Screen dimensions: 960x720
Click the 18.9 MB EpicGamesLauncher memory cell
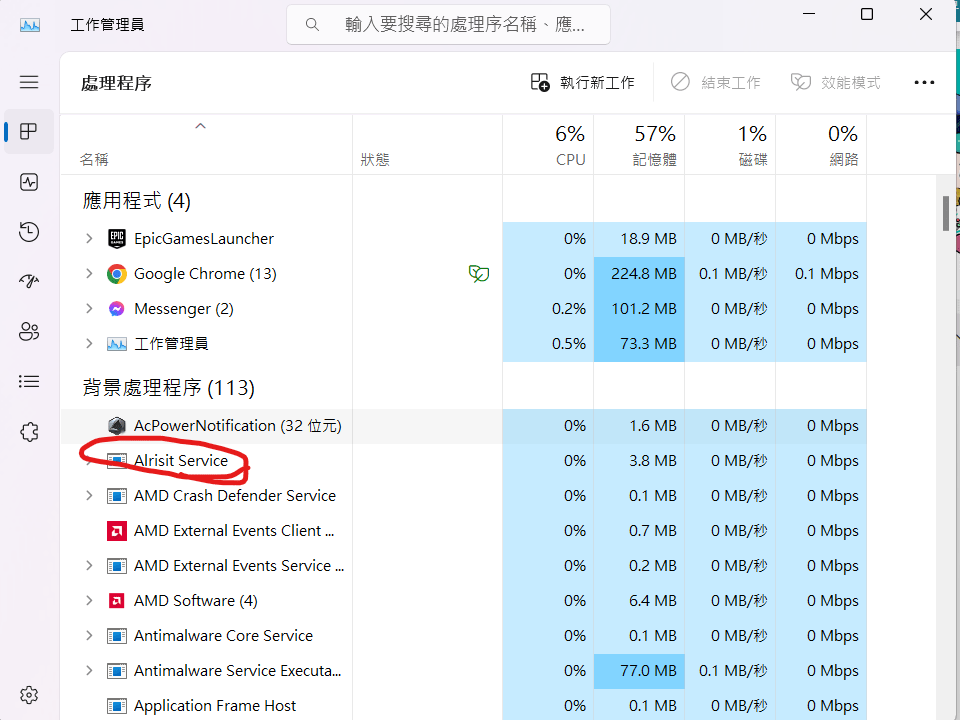click(639, 239)
